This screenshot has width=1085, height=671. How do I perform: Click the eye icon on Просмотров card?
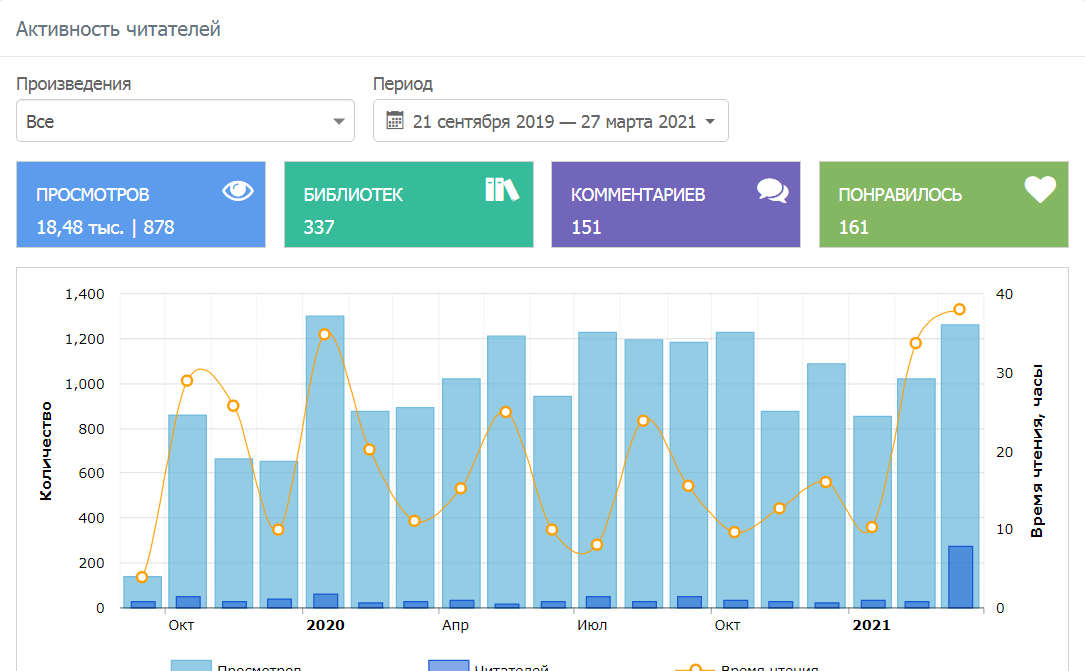(x=238, y=190)
